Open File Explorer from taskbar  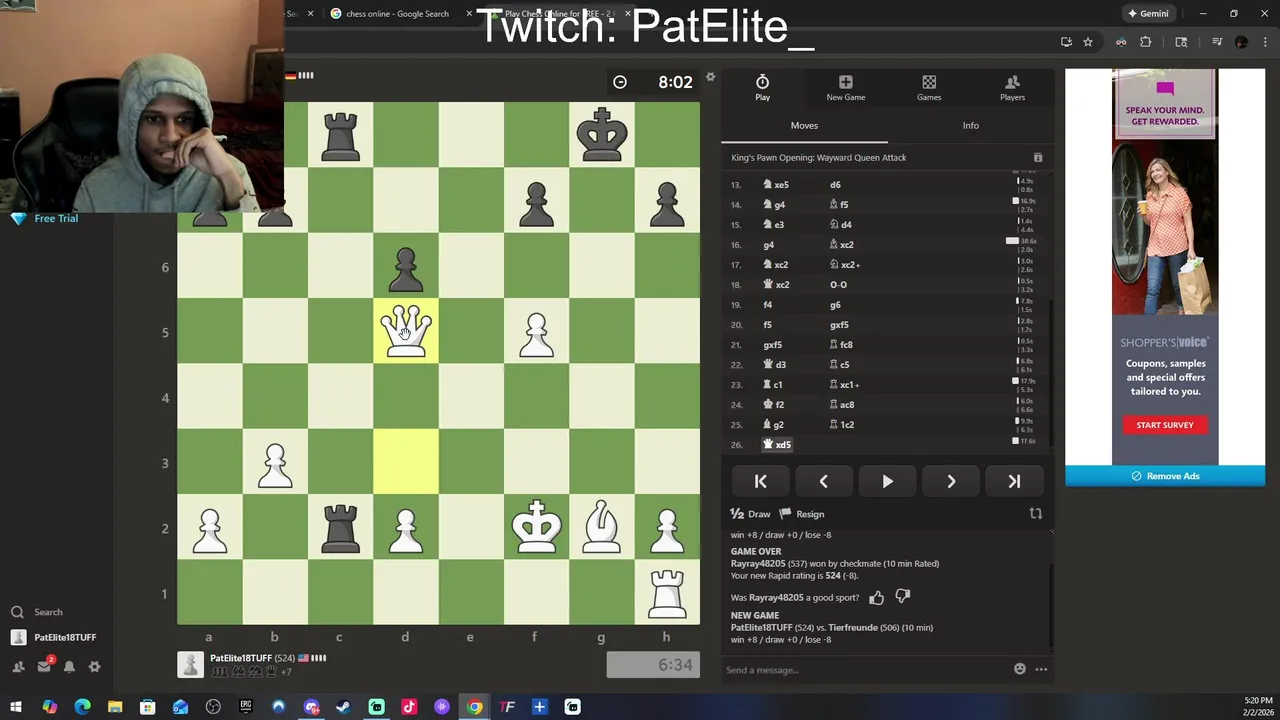coord(115,707)
